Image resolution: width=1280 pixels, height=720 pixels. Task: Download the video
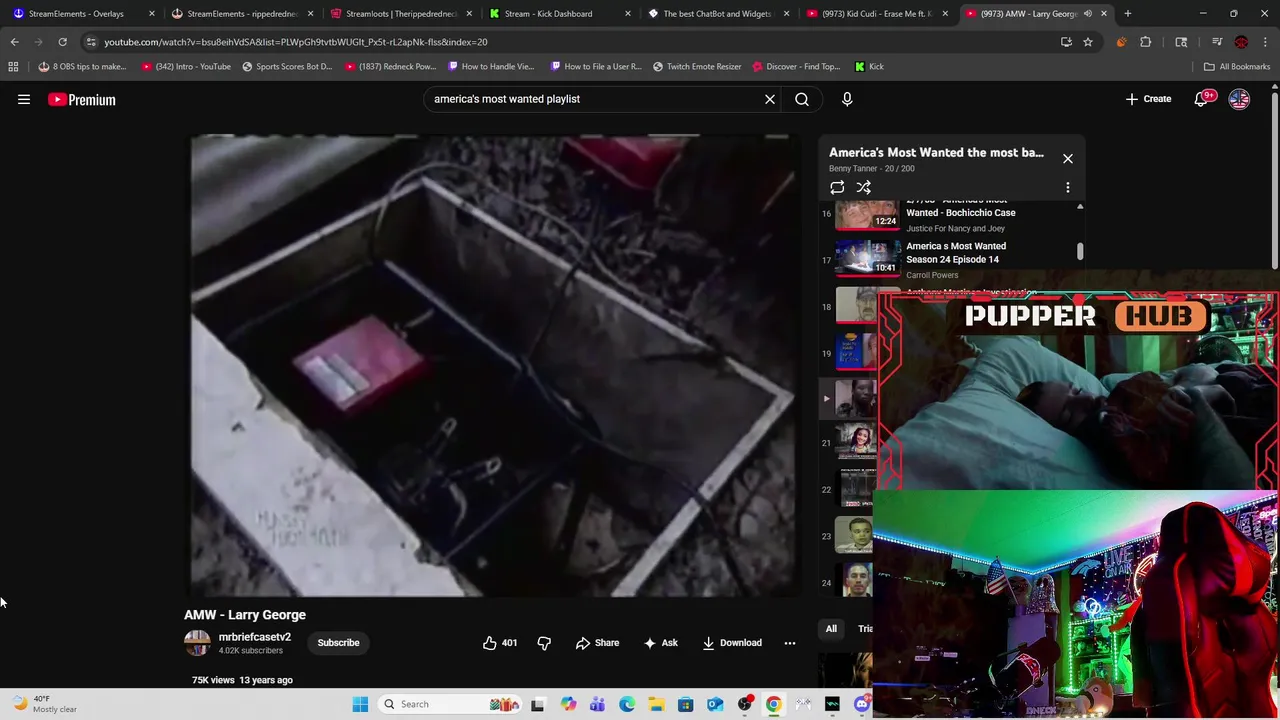tap(732, 643)
